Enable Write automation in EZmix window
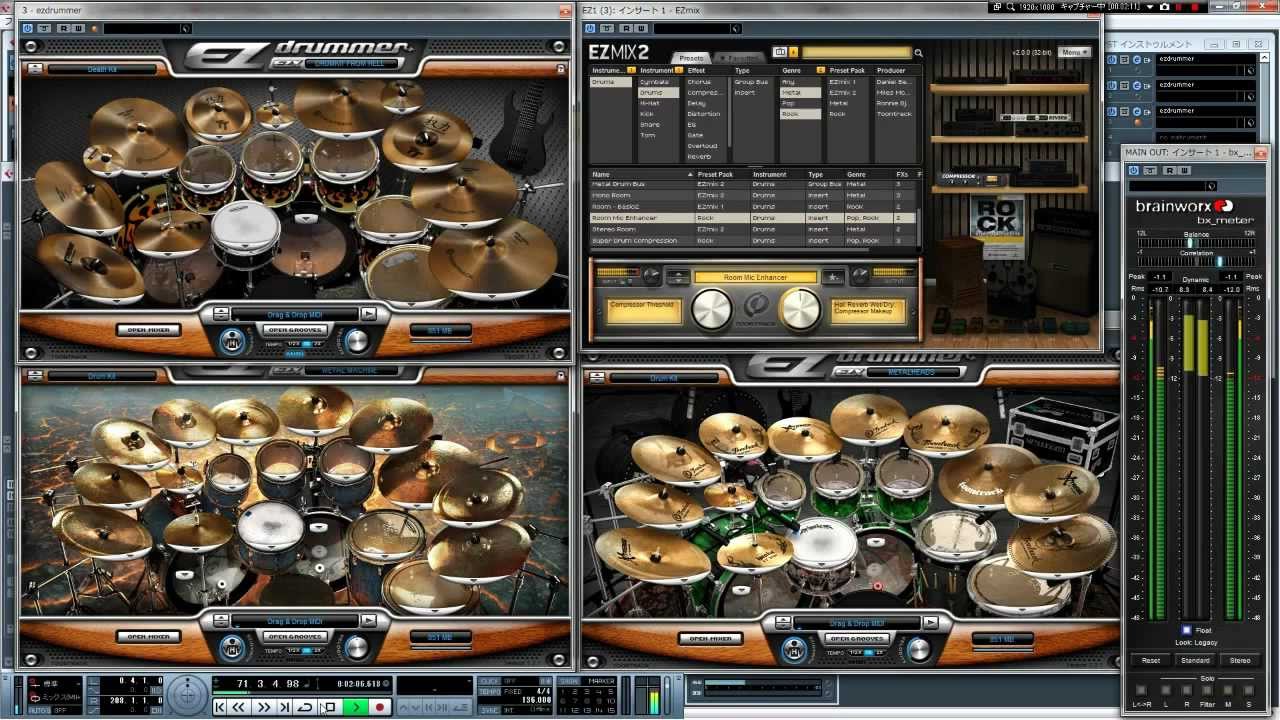 [x=640, y=28]
